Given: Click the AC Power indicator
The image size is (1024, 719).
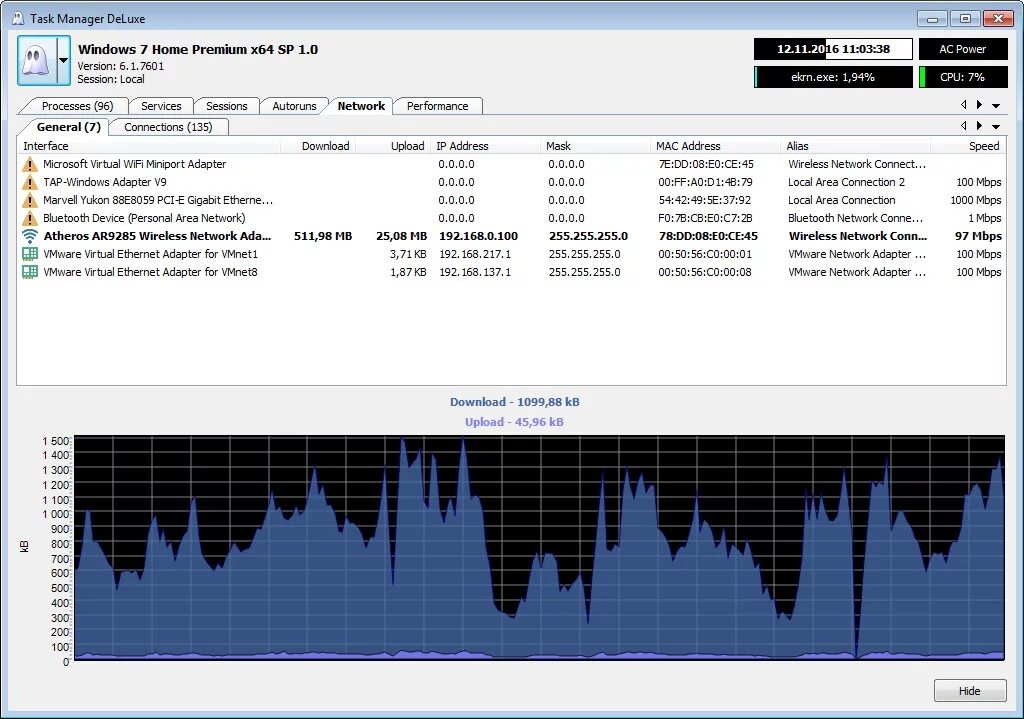Looking at the screenshot, I should (963, 49).
